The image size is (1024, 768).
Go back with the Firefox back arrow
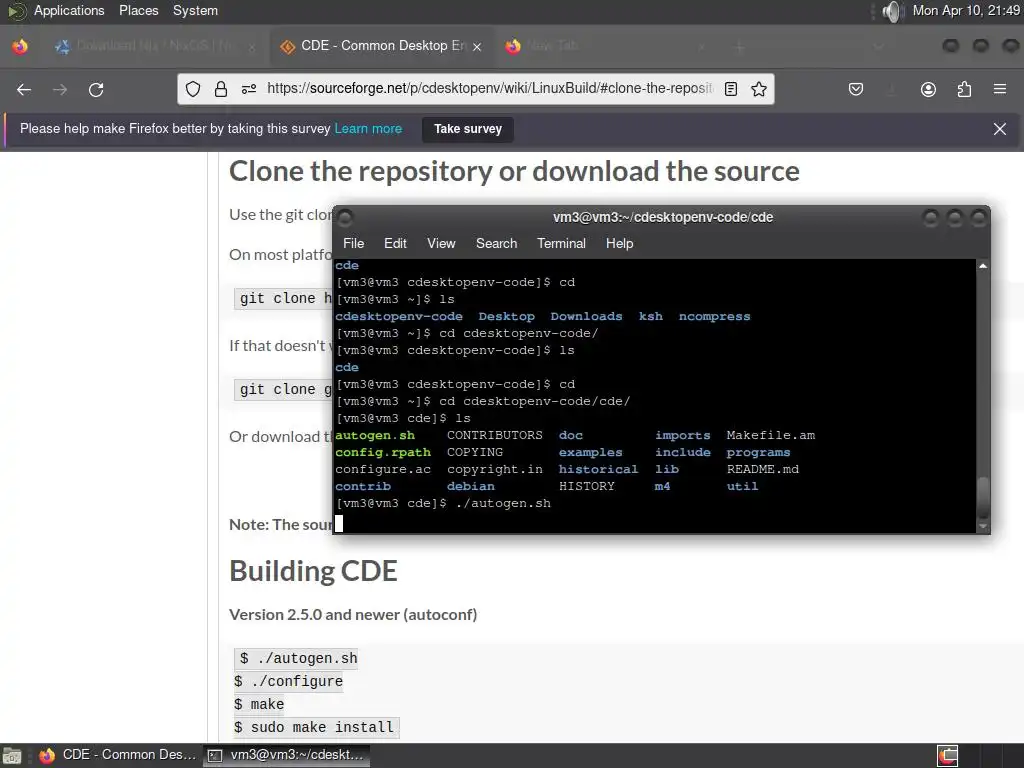coord(24,89)
